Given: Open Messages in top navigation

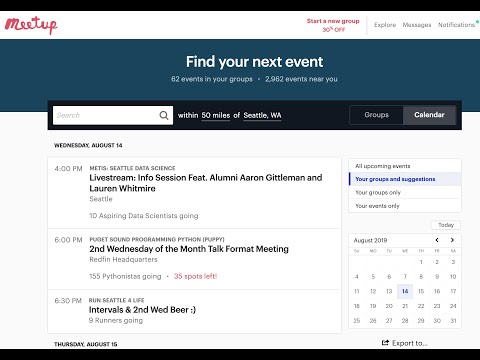Looking at the screenshot, I should (x=417, y=25).
